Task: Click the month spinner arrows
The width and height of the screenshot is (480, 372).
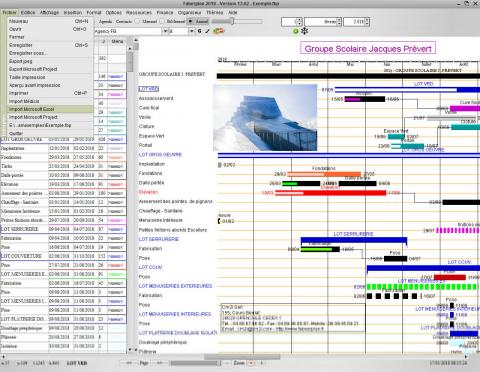Action: coord(339,22)
